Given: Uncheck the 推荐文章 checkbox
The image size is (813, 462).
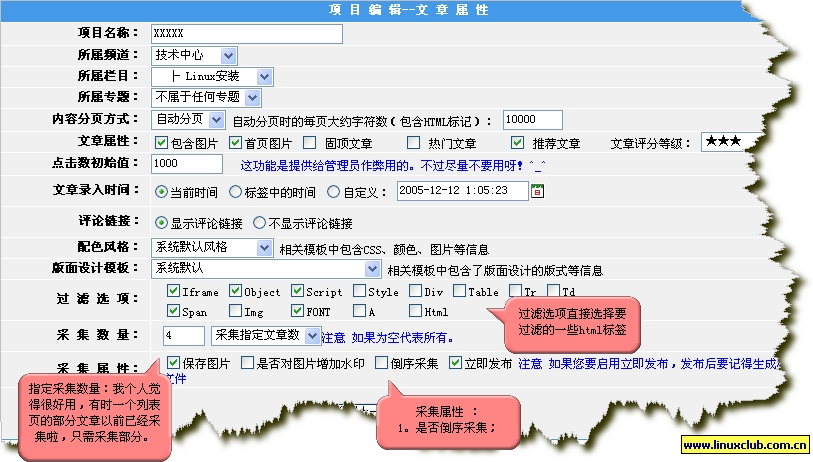Looking at the screenshot, I should (517, 143).
